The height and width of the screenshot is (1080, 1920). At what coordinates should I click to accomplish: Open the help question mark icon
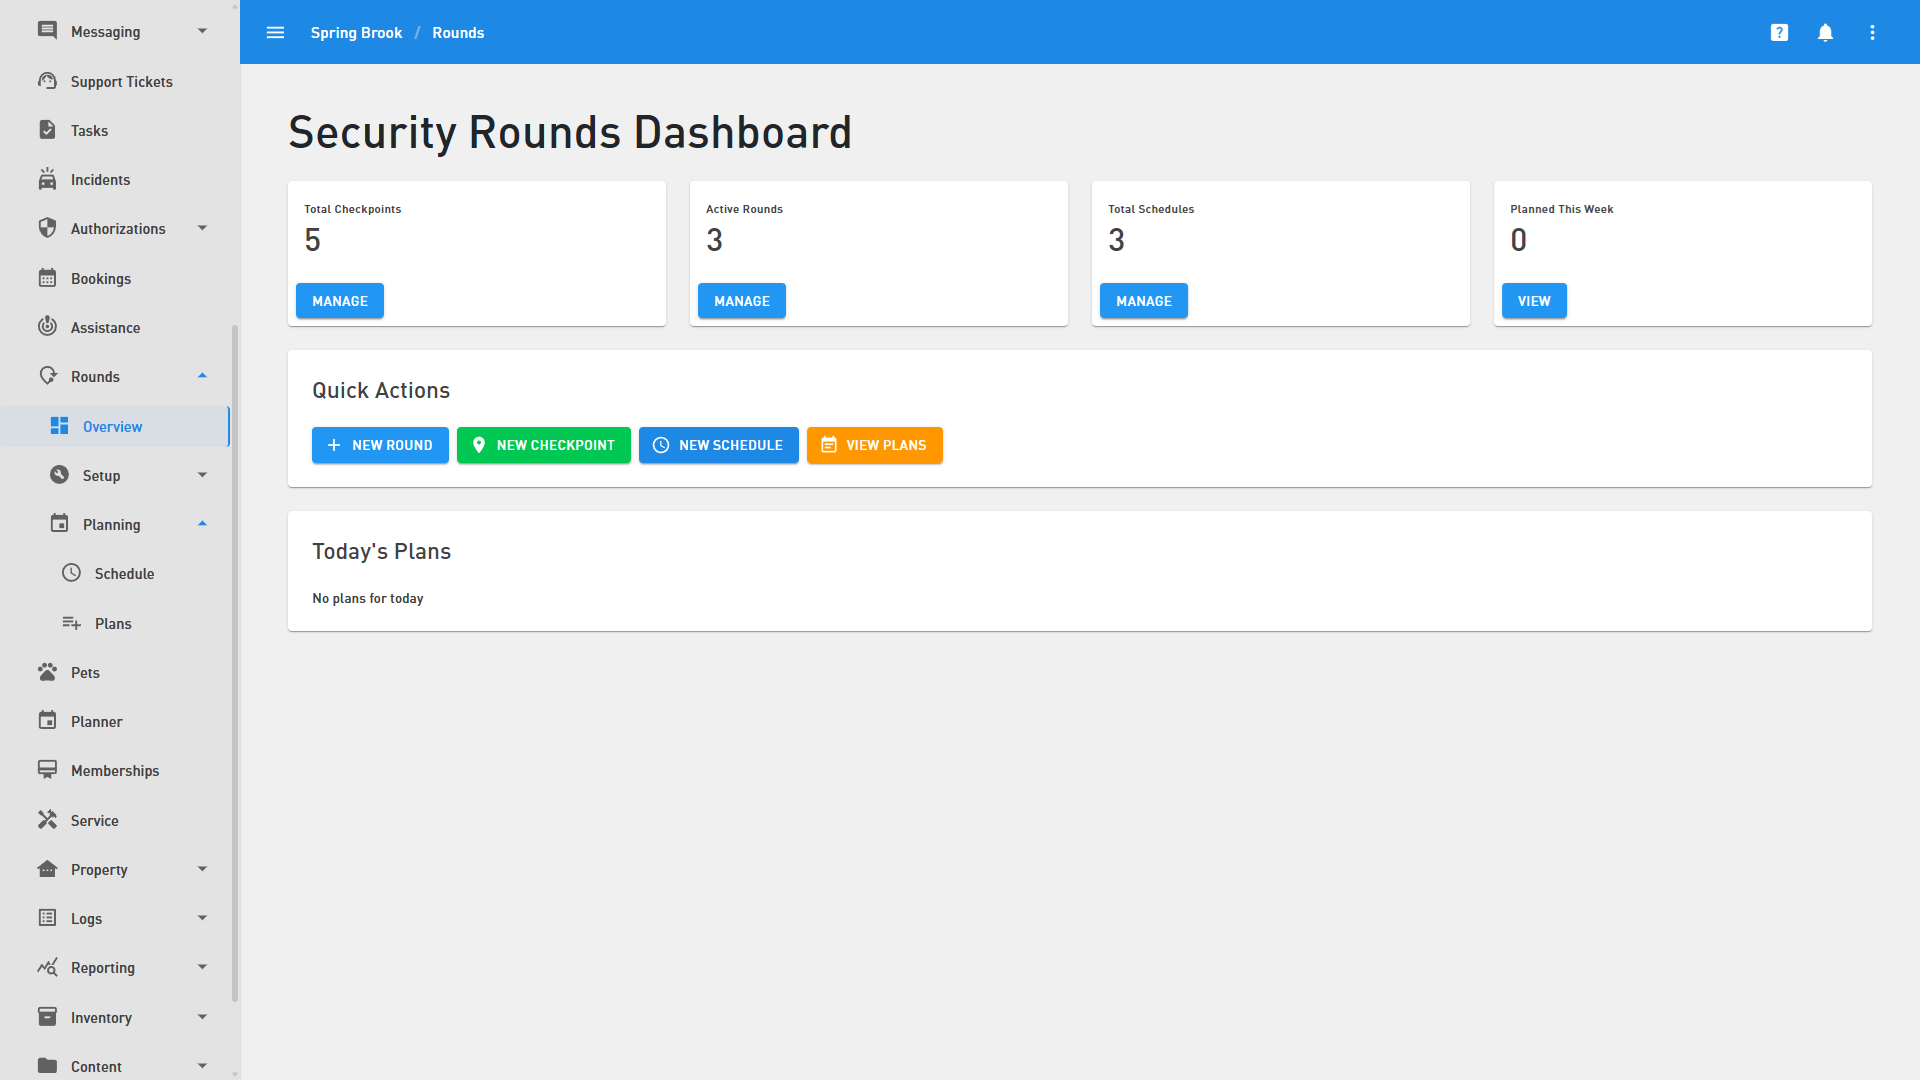[x=1779, y=33]
